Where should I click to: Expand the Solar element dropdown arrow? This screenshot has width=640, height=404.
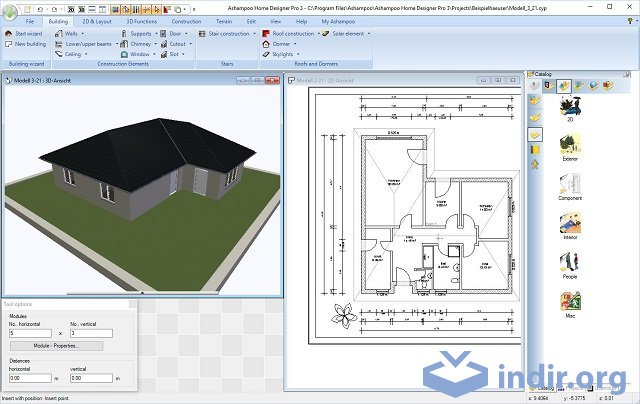(x=369, y=33)
